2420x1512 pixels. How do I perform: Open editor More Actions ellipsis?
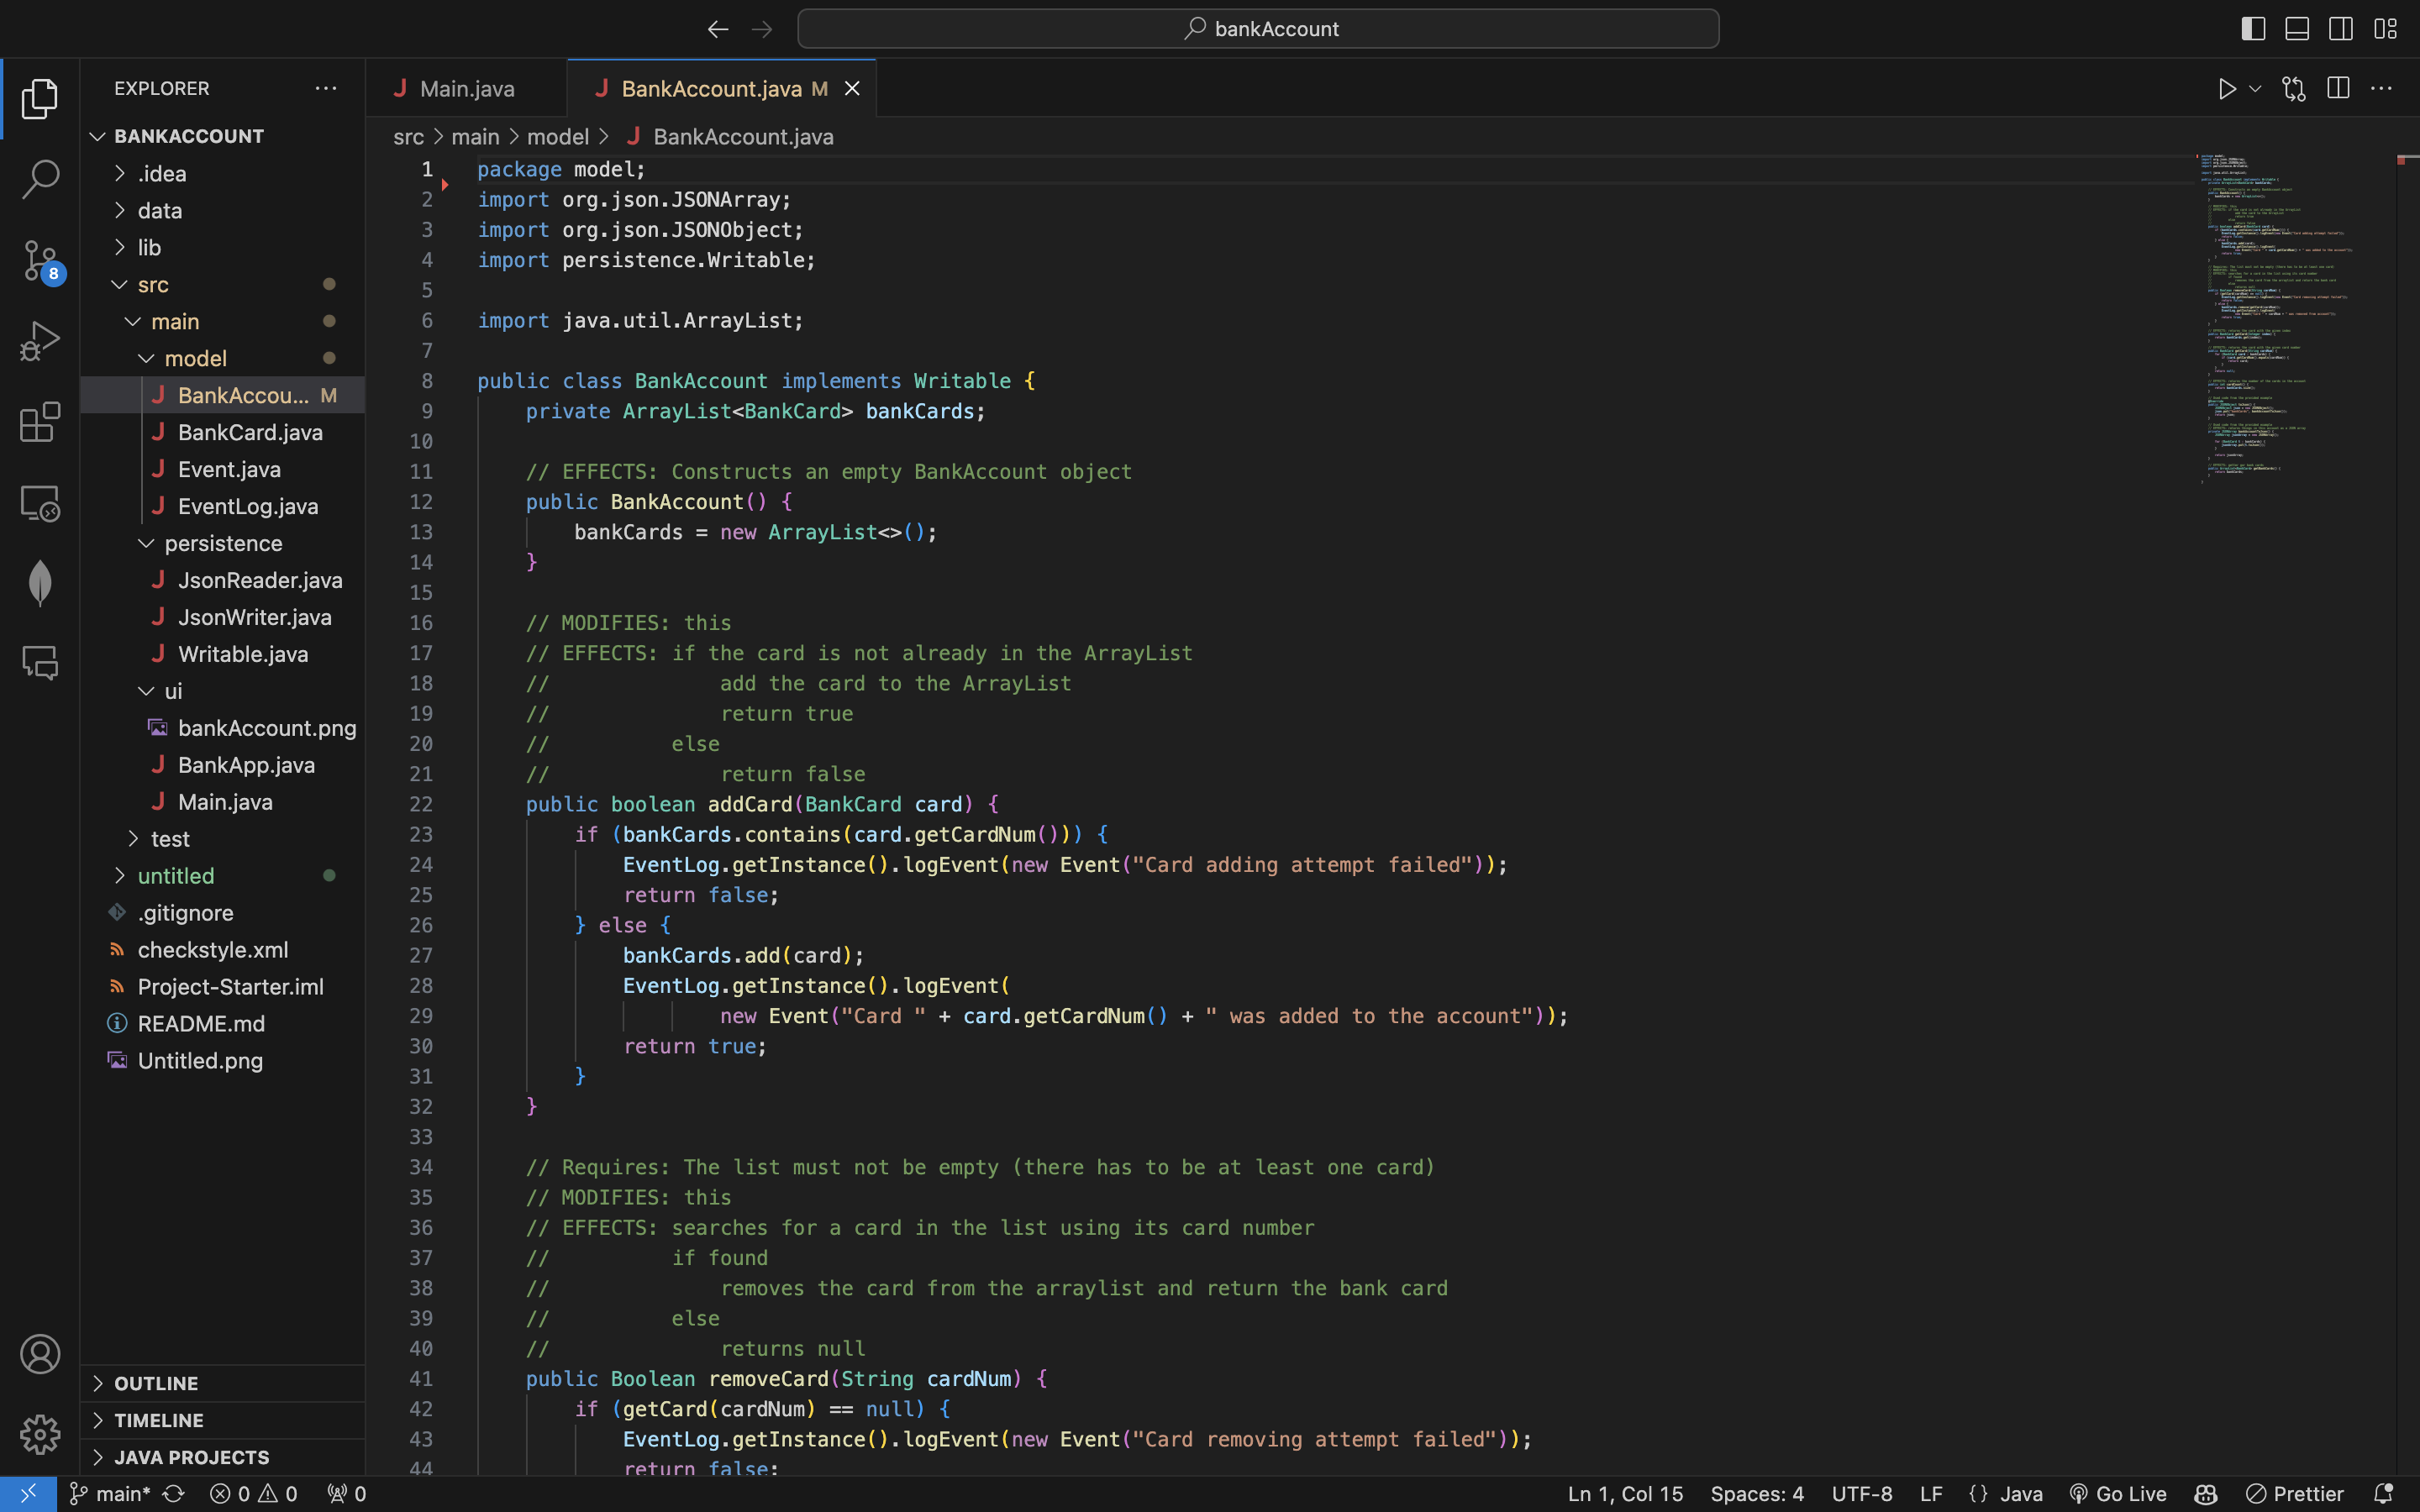(x=2382, y=88)
